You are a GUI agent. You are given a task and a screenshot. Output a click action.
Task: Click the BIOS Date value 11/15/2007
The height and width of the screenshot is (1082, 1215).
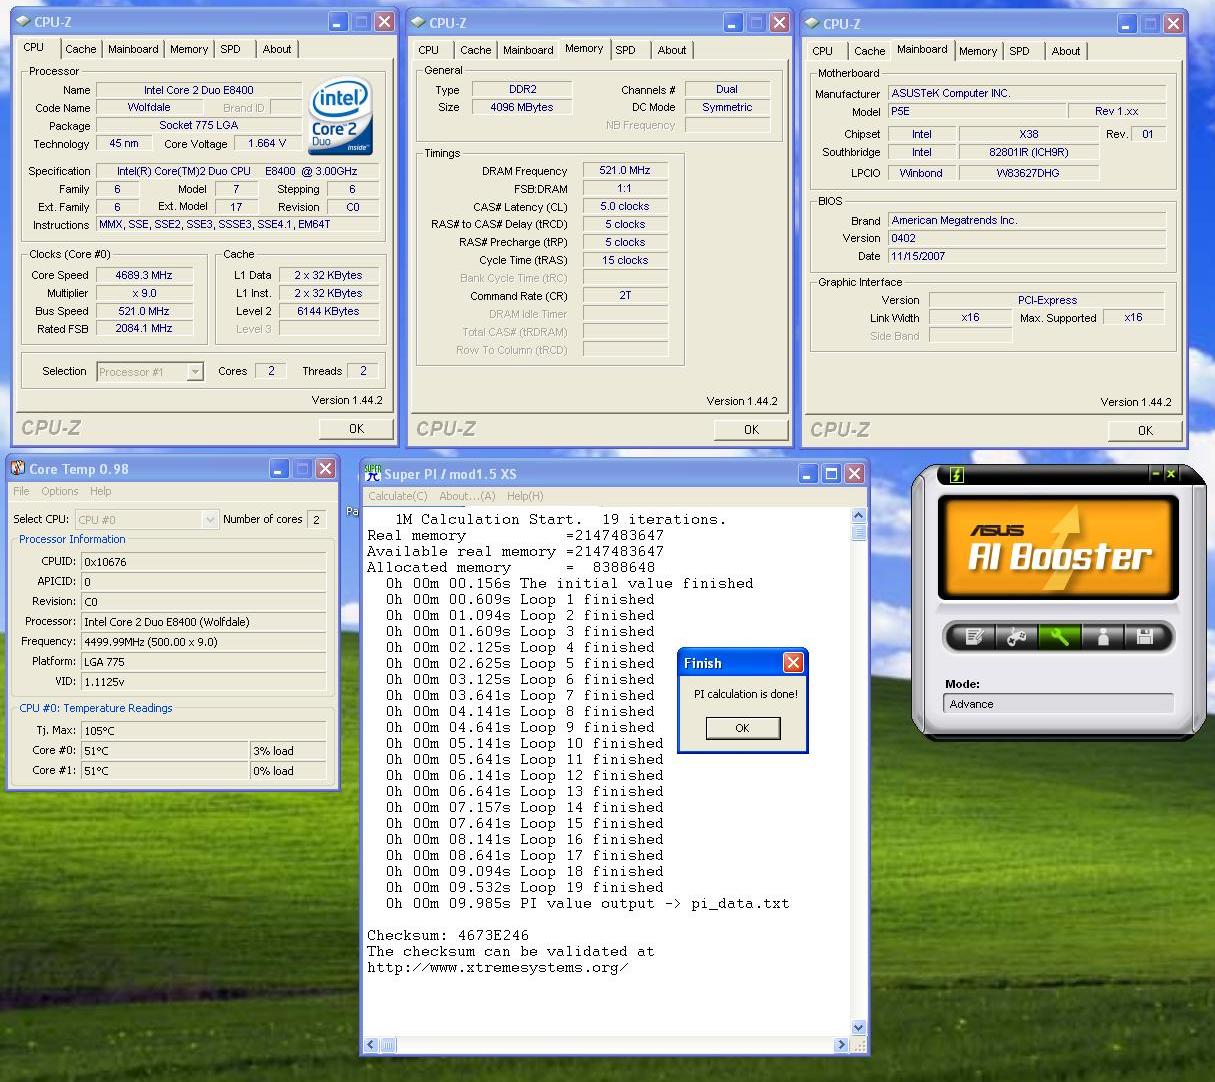click(1027, 256)
